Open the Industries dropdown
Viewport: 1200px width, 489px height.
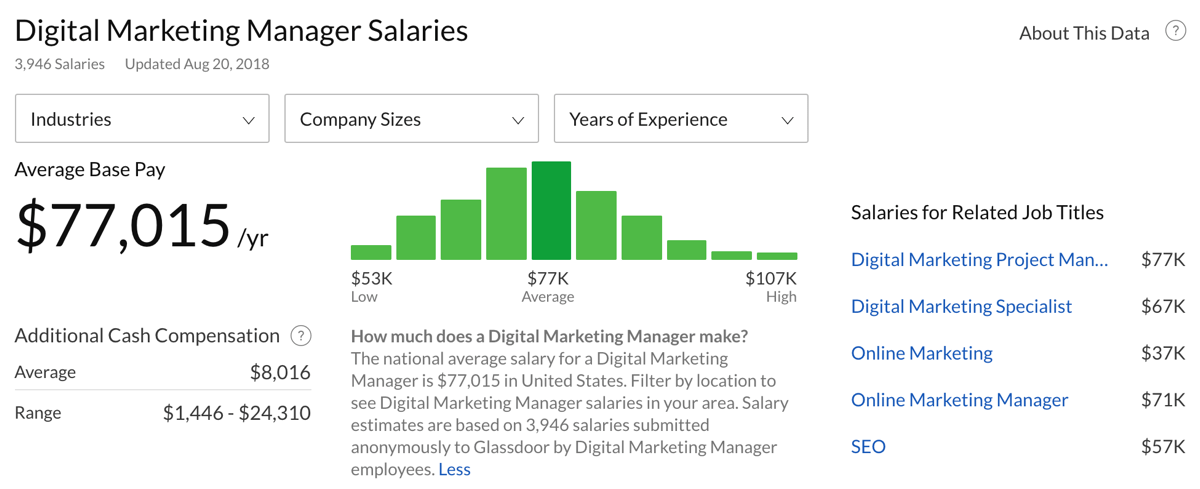[x=142, y=119]
